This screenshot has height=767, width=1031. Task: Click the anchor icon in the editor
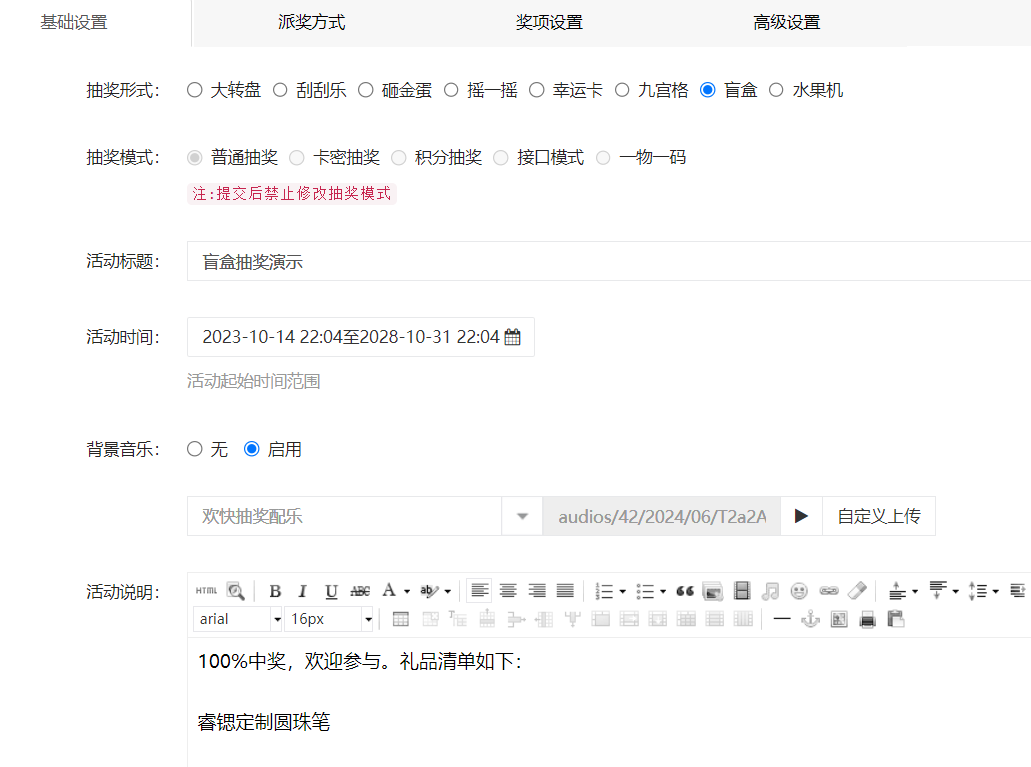pos(810,618)
